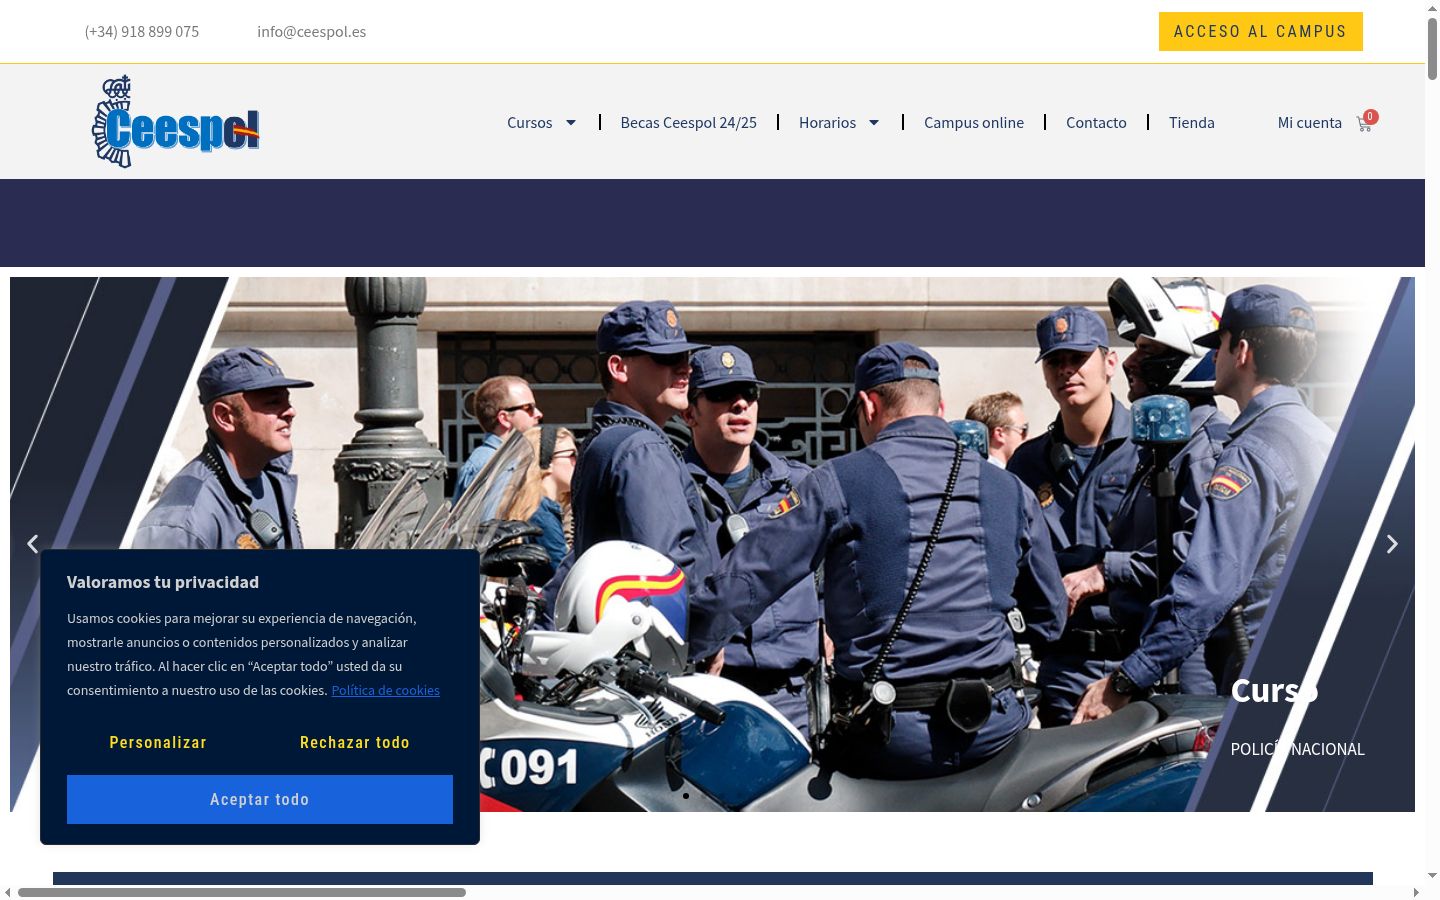Open Becas Ceespol 24/25 page

[689, 122]
